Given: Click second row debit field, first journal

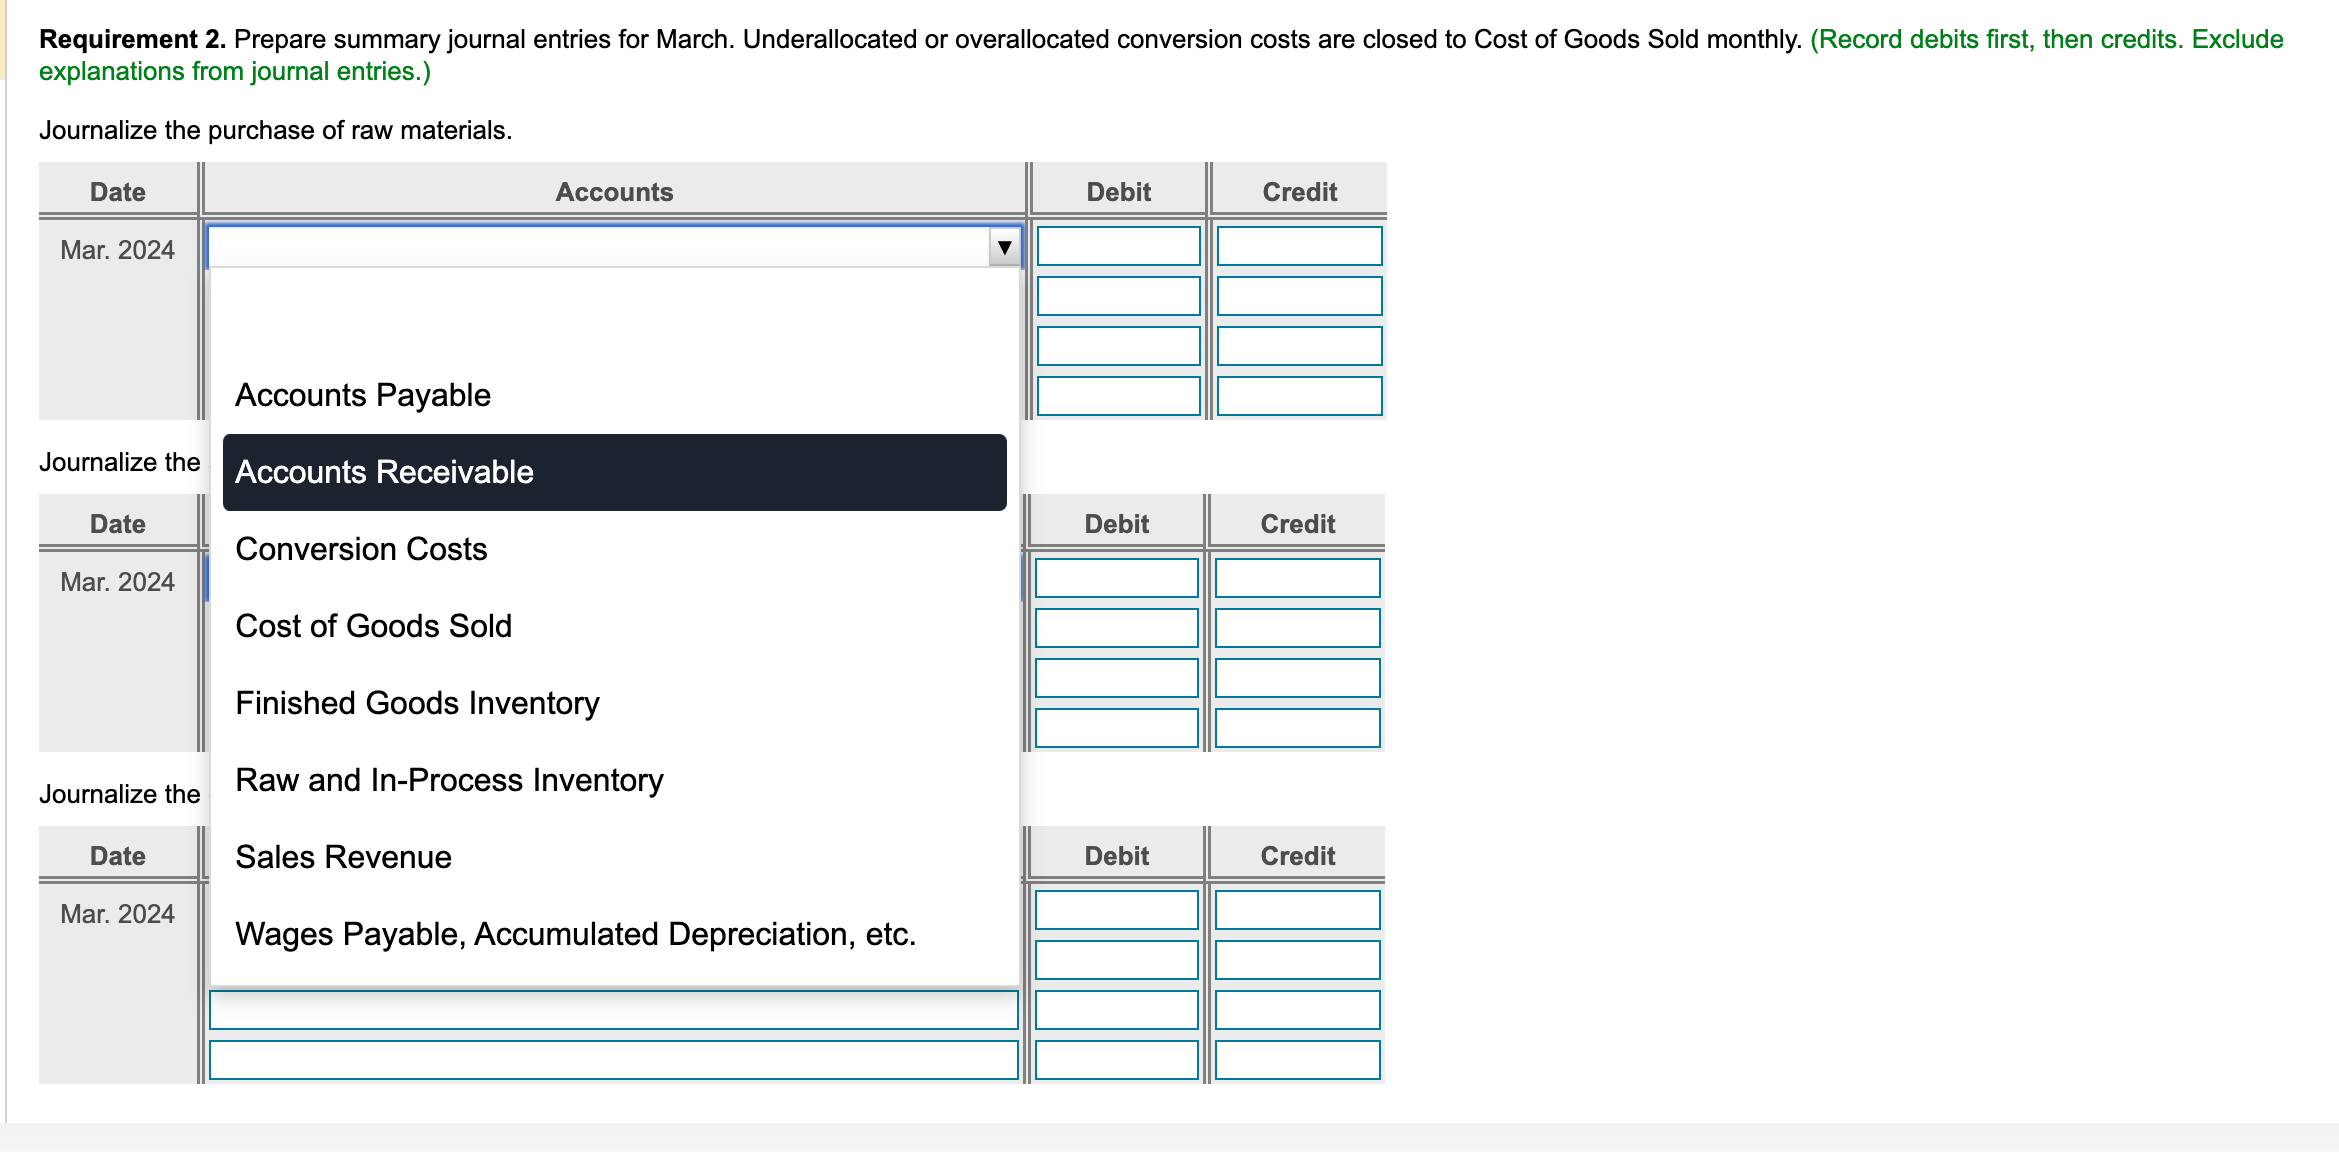Looking at the screenshot, I should pos(1118,296).
